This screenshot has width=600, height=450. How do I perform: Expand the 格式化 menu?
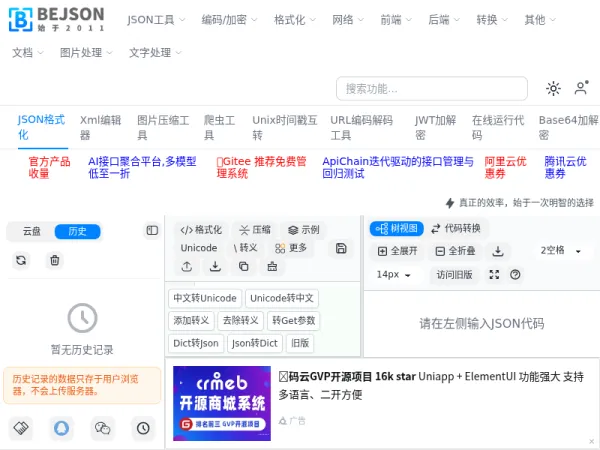[x=295, y=20]
